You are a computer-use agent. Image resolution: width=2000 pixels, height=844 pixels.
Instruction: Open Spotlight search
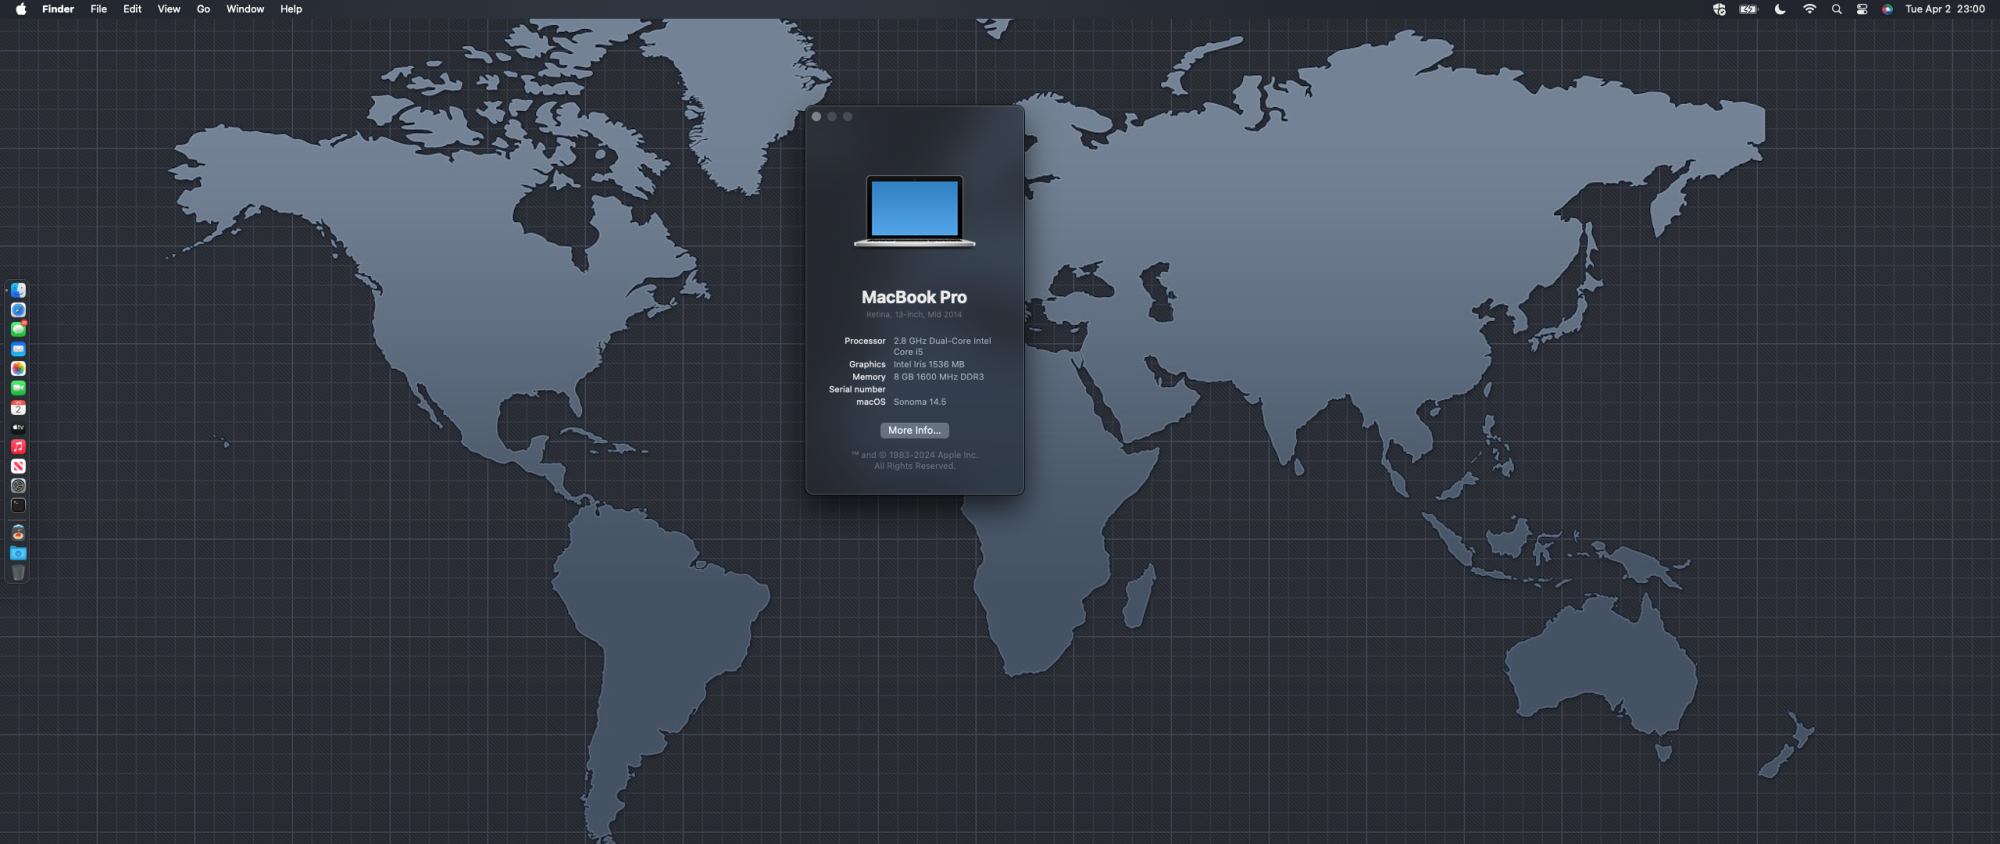coord(1836,9)
